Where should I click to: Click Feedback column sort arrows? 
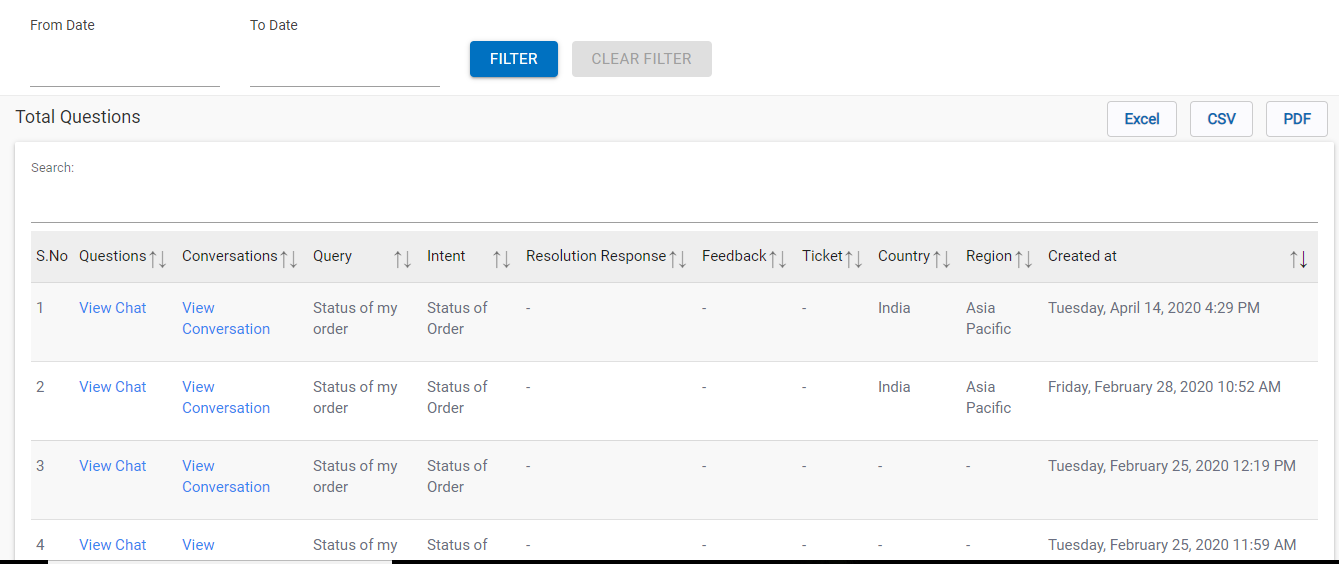[778, 259]
